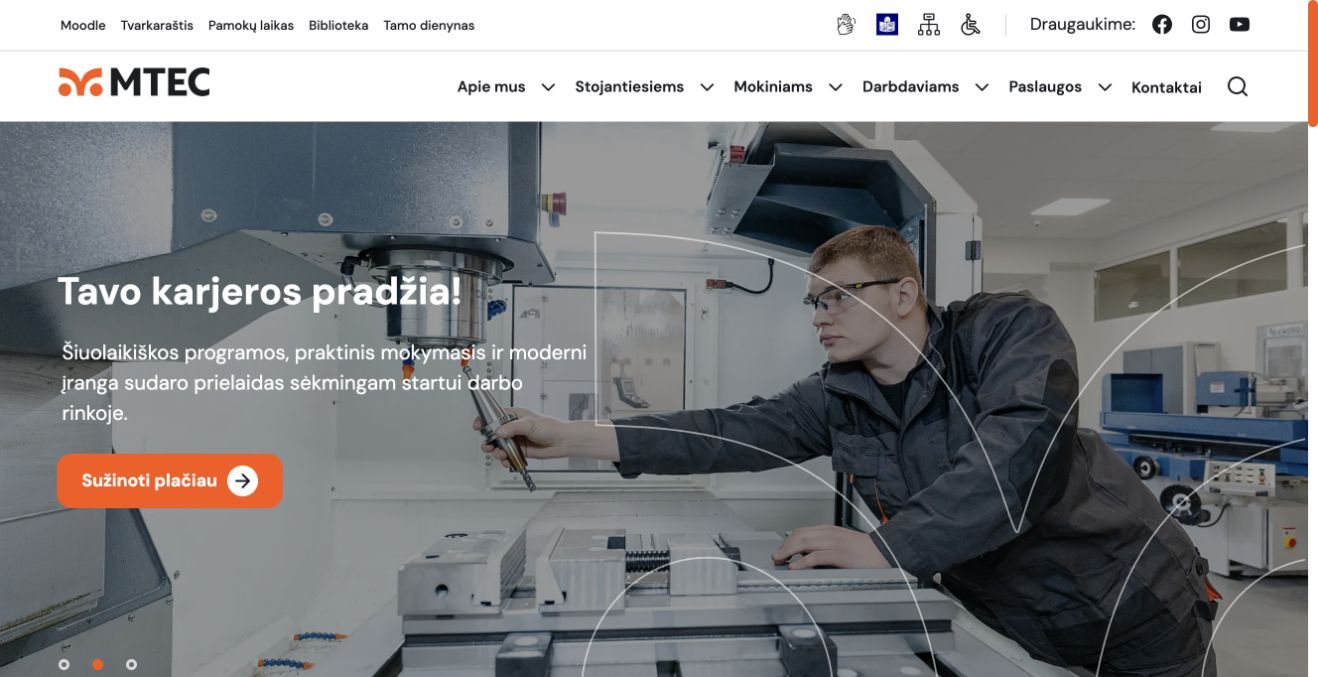Open the wheelchair accessibility icon

[970, 25]
